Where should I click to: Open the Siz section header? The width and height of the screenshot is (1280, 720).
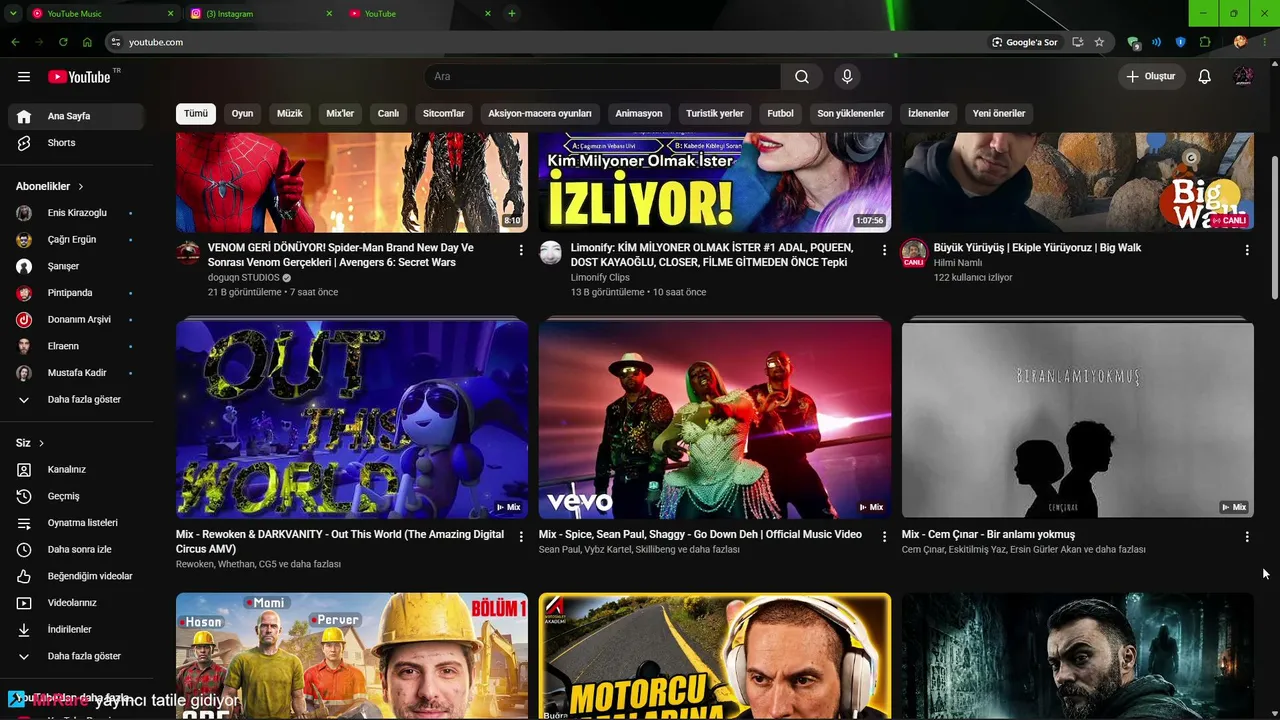(x=30, y=443)
